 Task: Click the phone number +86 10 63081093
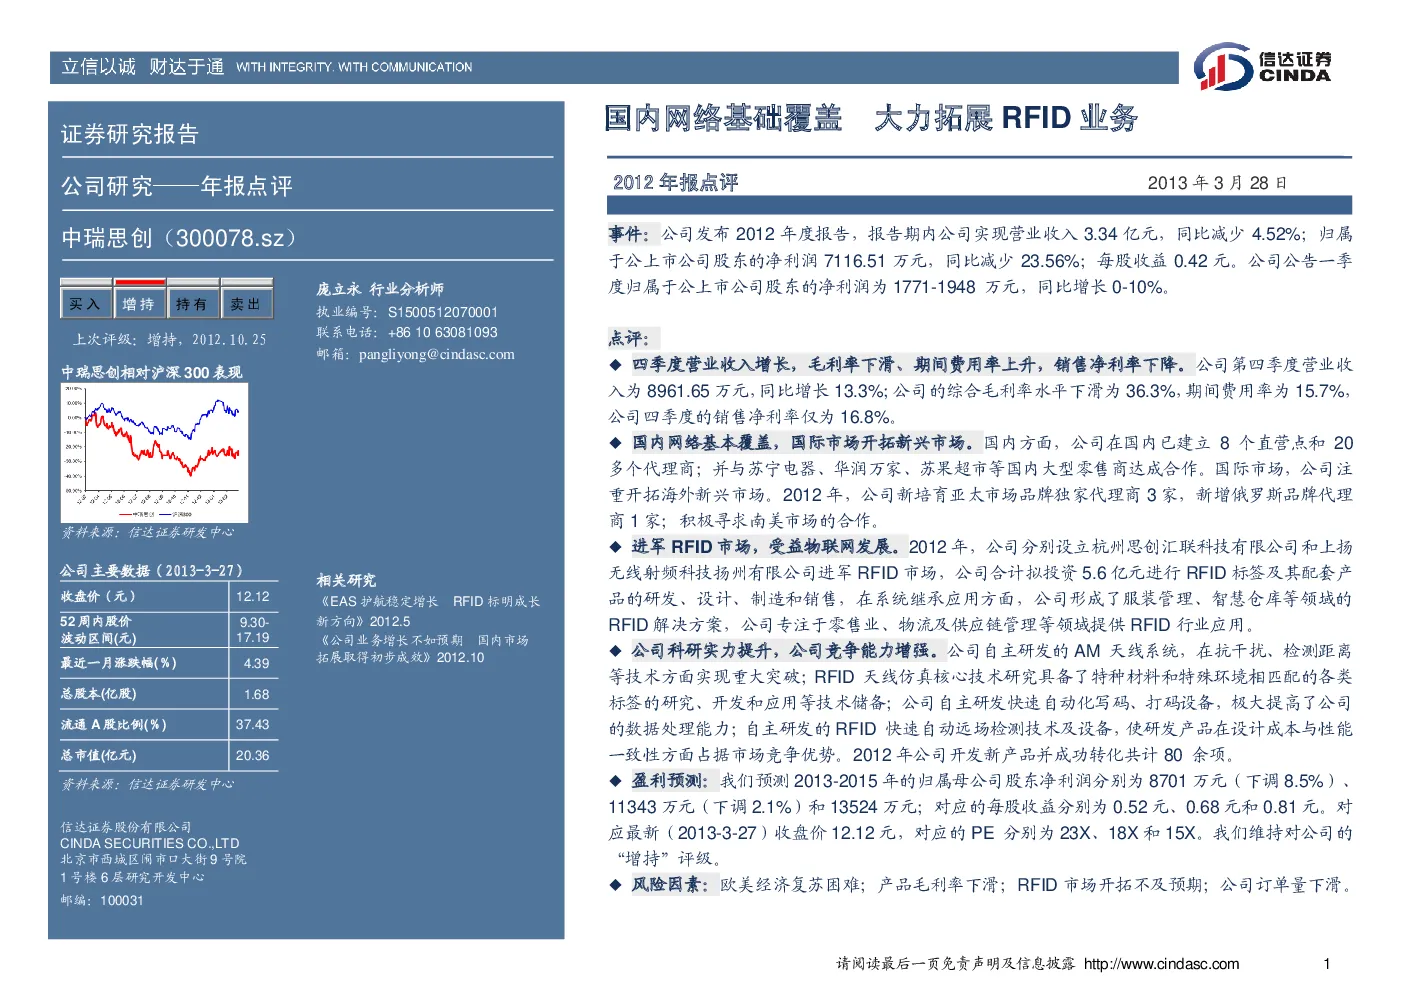click(442, 332)
